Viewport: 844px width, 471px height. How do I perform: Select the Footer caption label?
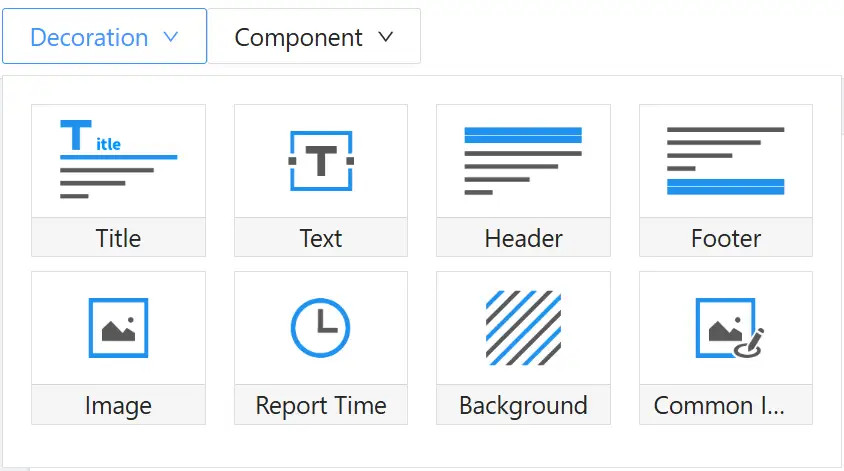[725, 239]
